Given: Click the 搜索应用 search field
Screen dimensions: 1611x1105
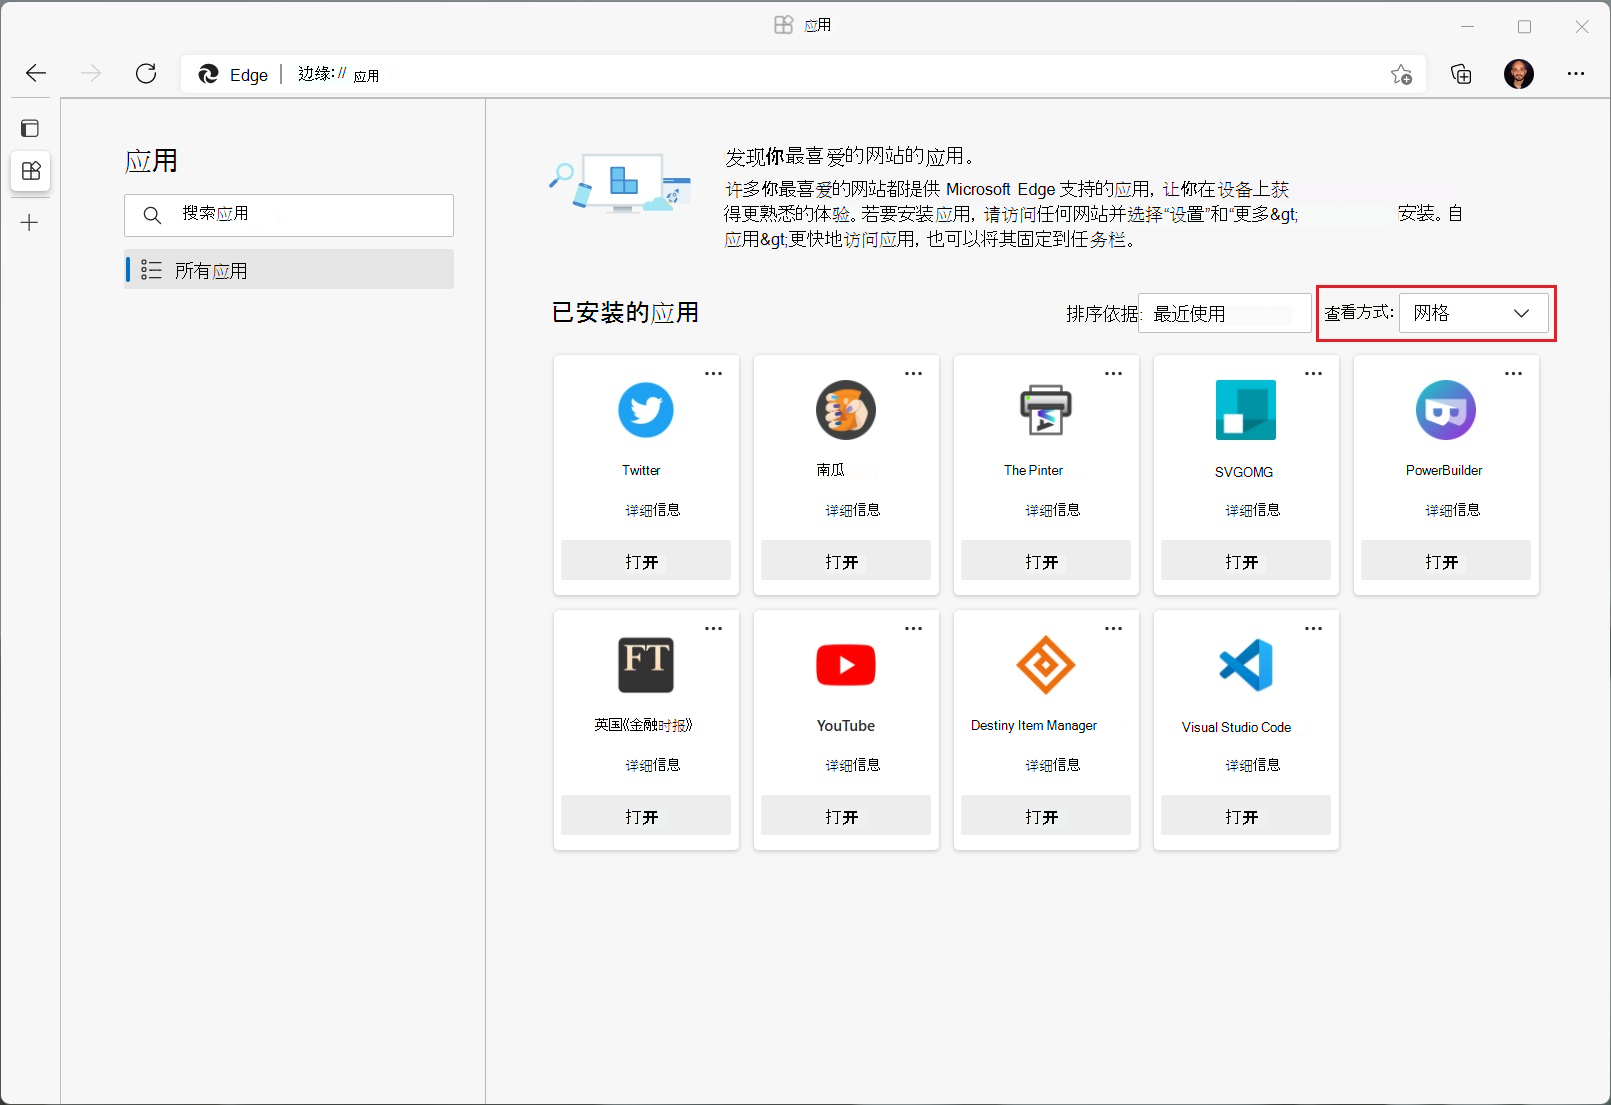Looking at the screenshot, I should tap(289, 215).
